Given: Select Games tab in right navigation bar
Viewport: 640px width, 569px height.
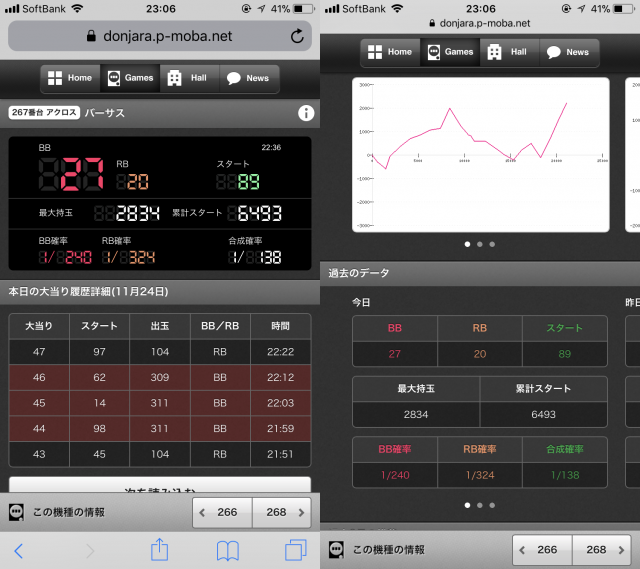Looking at the screenshot, I should coord(448,52).
